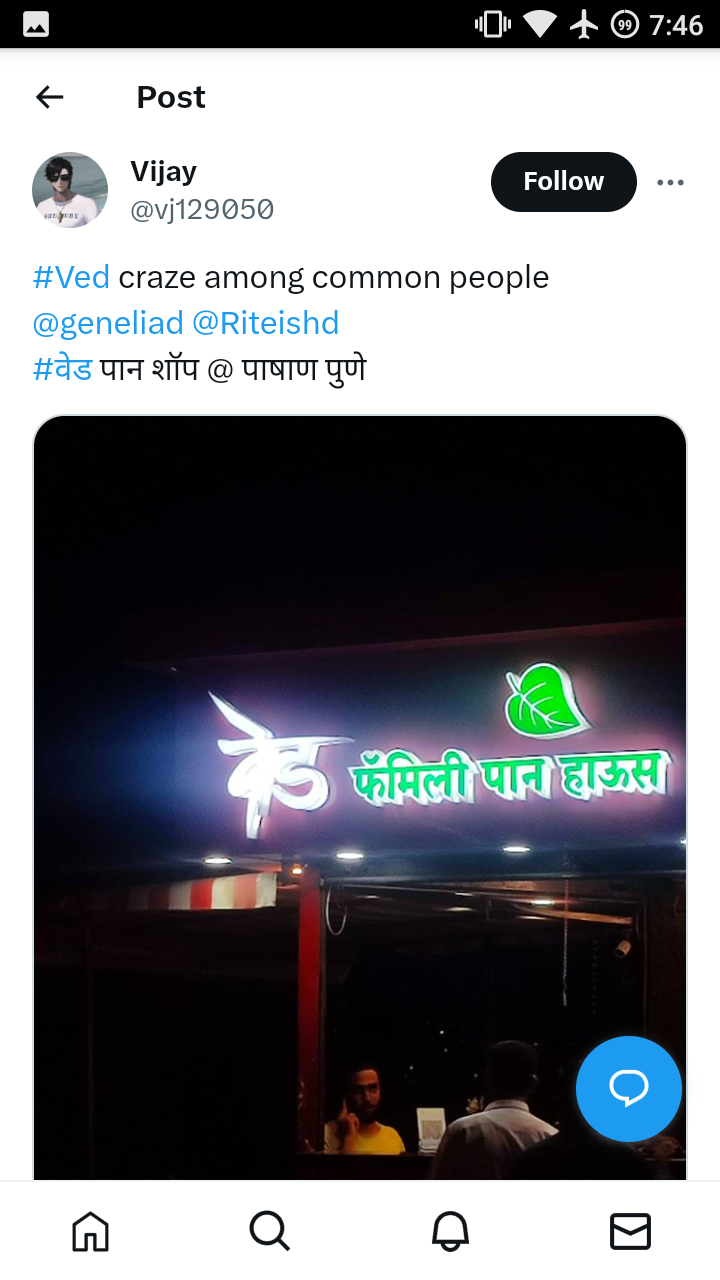View the pan shop photo fullscreen
The width and height of the screenshot is (720, 1280).
360,798
